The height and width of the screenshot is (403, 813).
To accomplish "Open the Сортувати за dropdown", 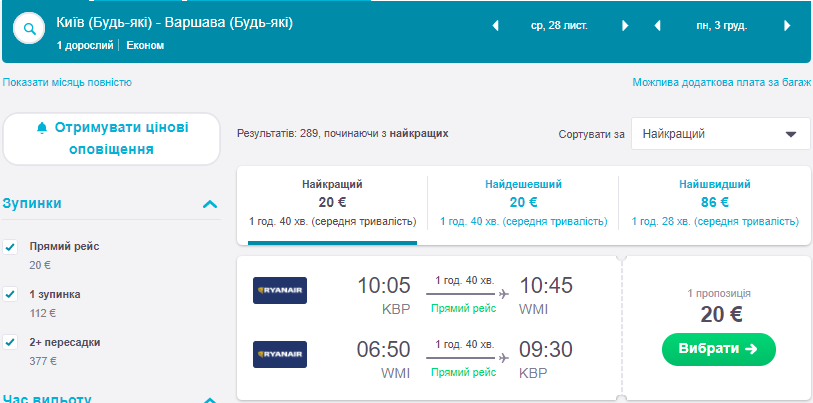I will 720,133.
